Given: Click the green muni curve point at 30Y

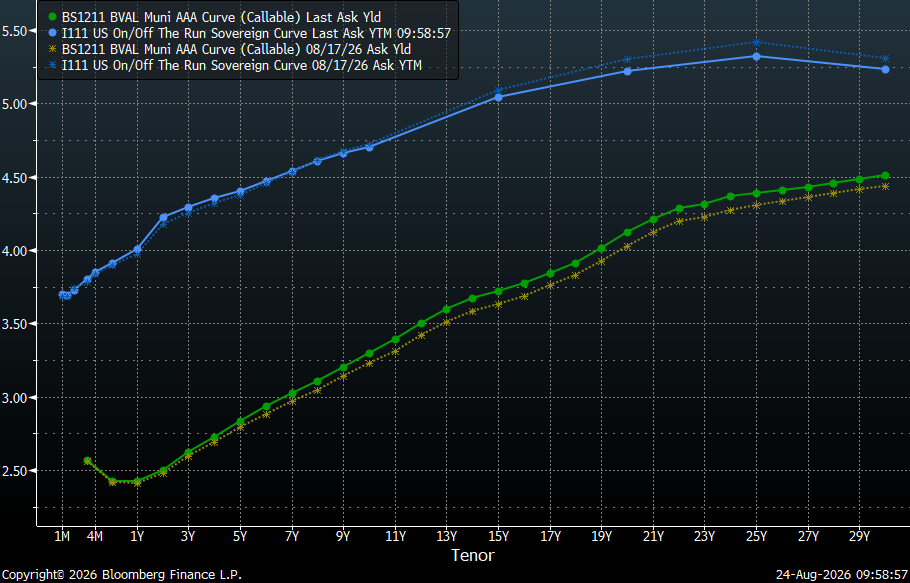Looking at the screenshot, I should 885,175.
